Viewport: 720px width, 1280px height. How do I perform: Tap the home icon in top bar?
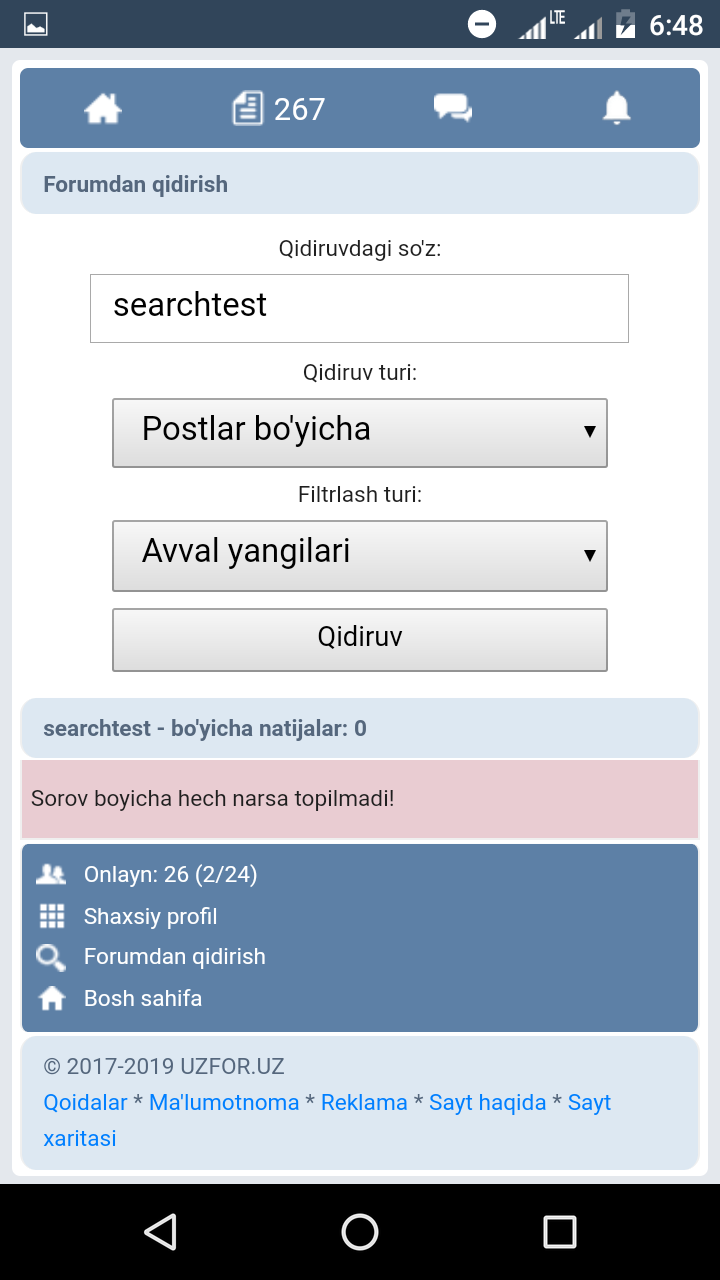click(103, 108)
